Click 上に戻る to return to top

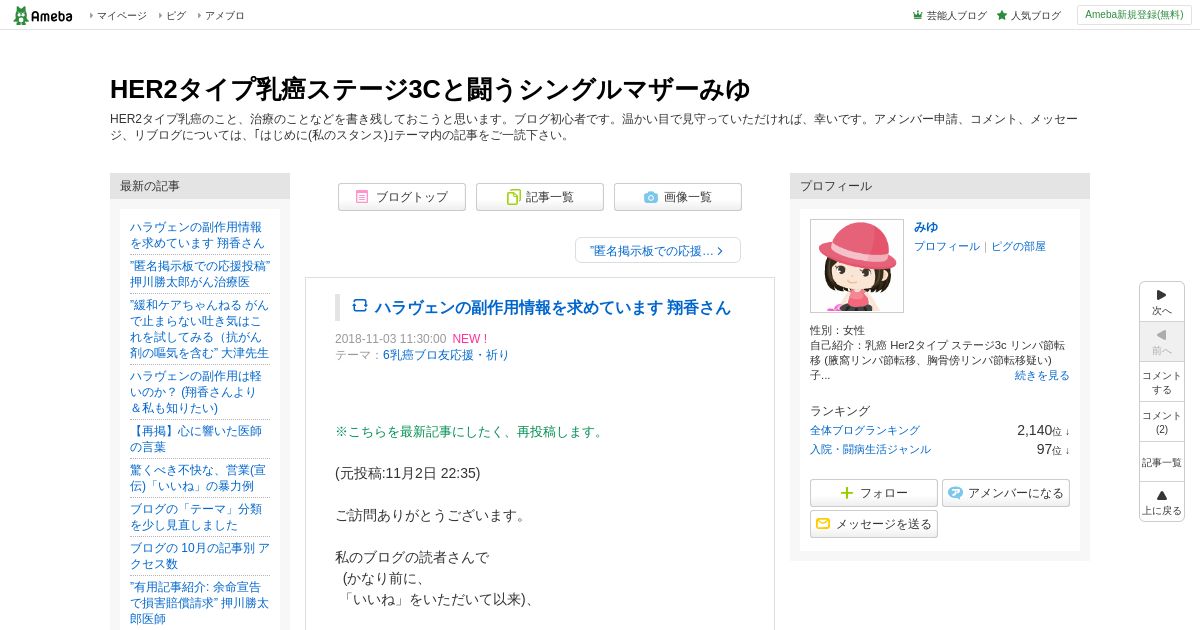(x=1162, y=502)
